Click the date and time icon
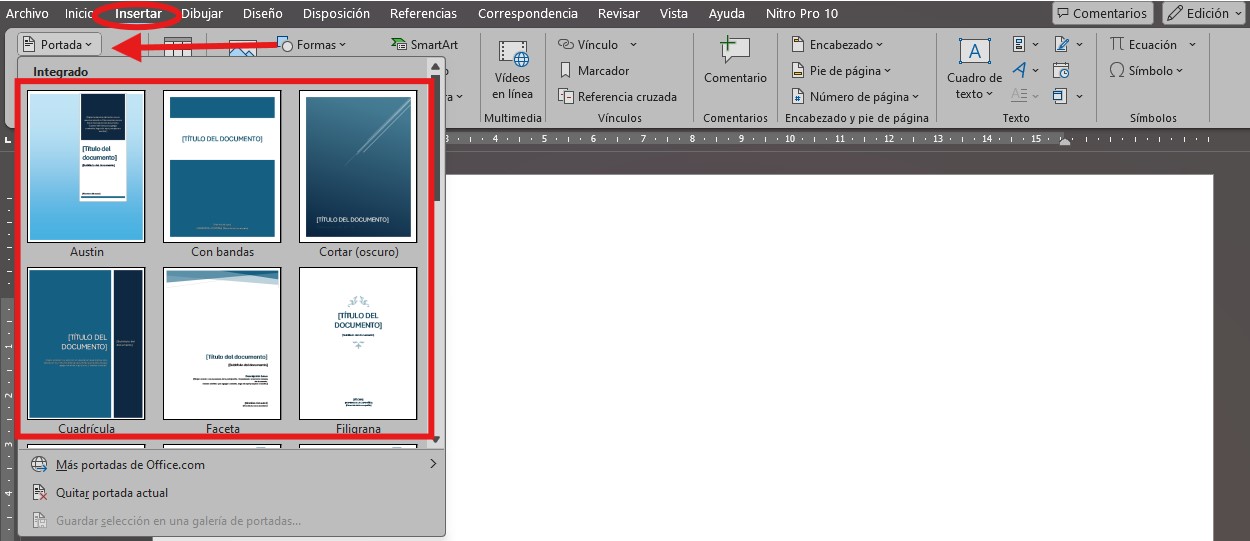The height and width of the screenshot is (541, 1250). [1061, 71]
